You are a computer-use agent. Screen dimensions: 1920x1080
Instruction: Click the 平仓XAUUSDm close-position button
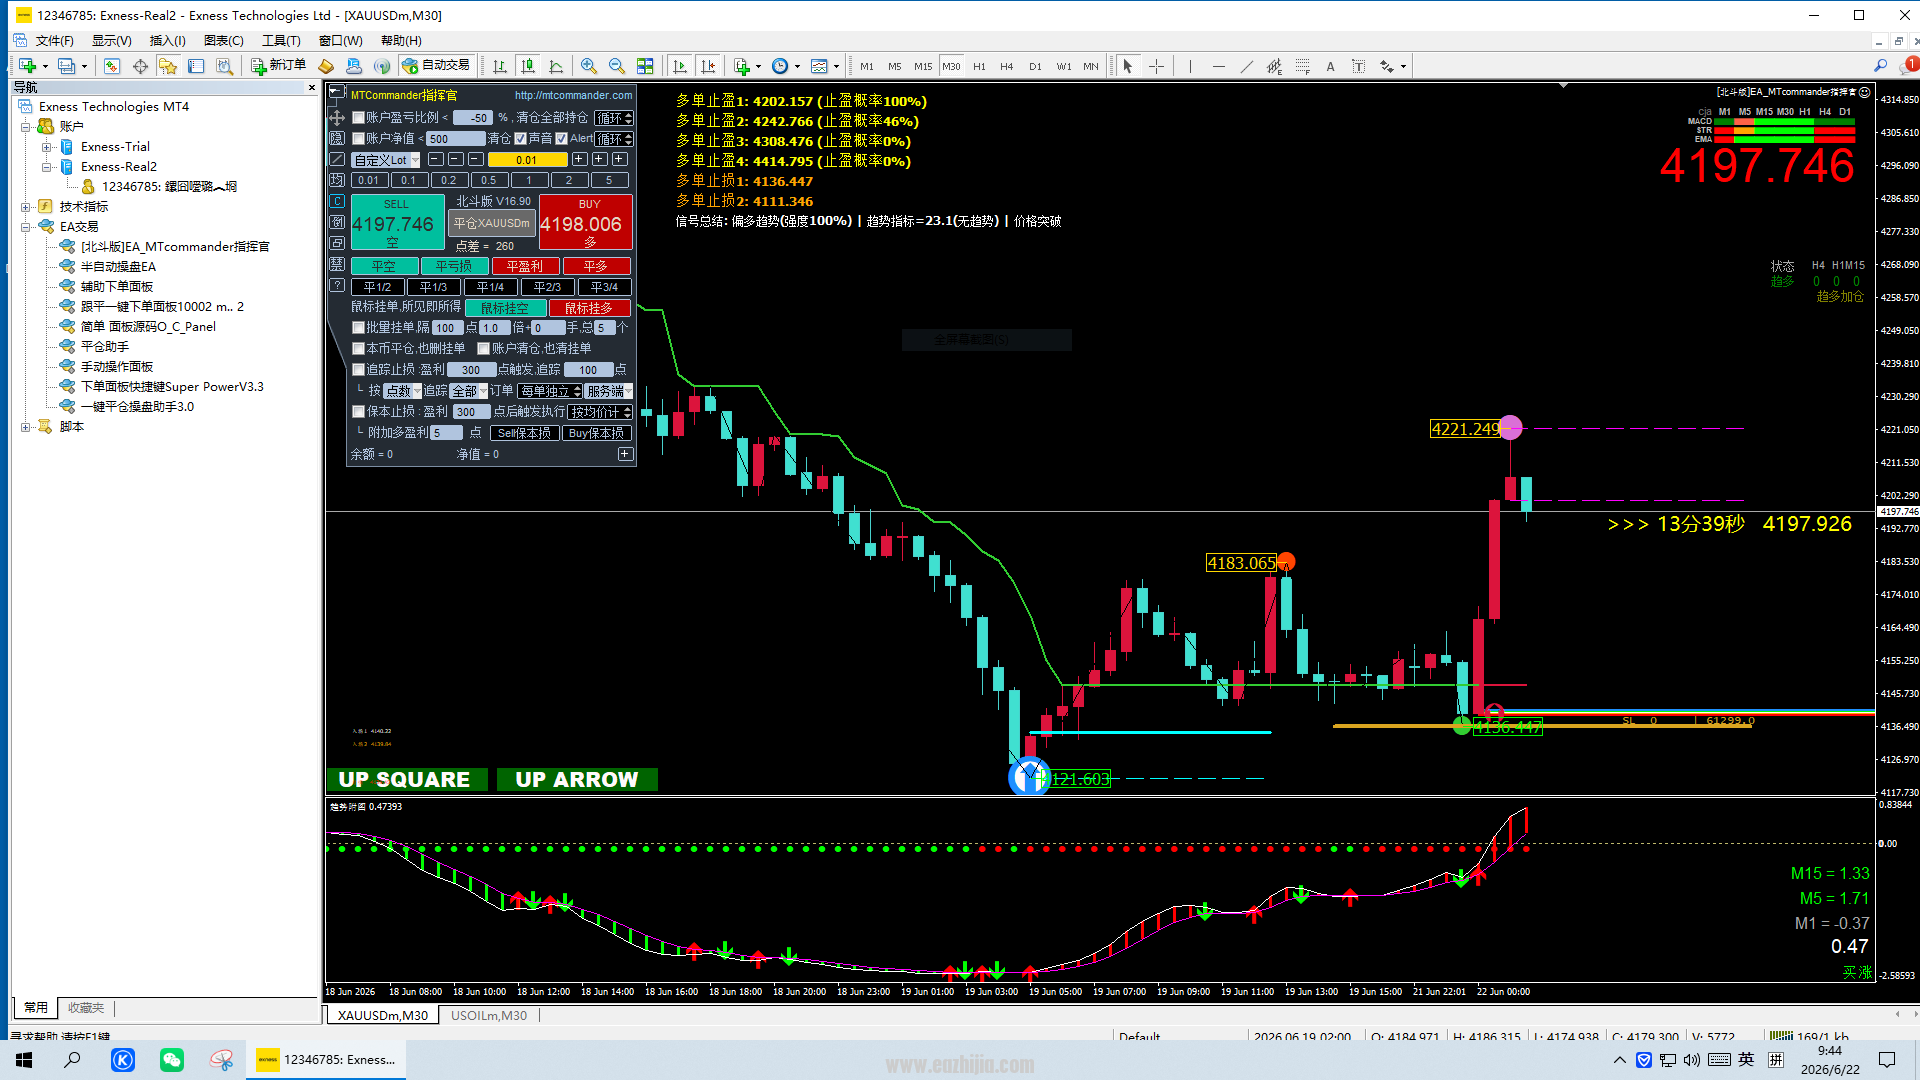click(x=492, y=224)
